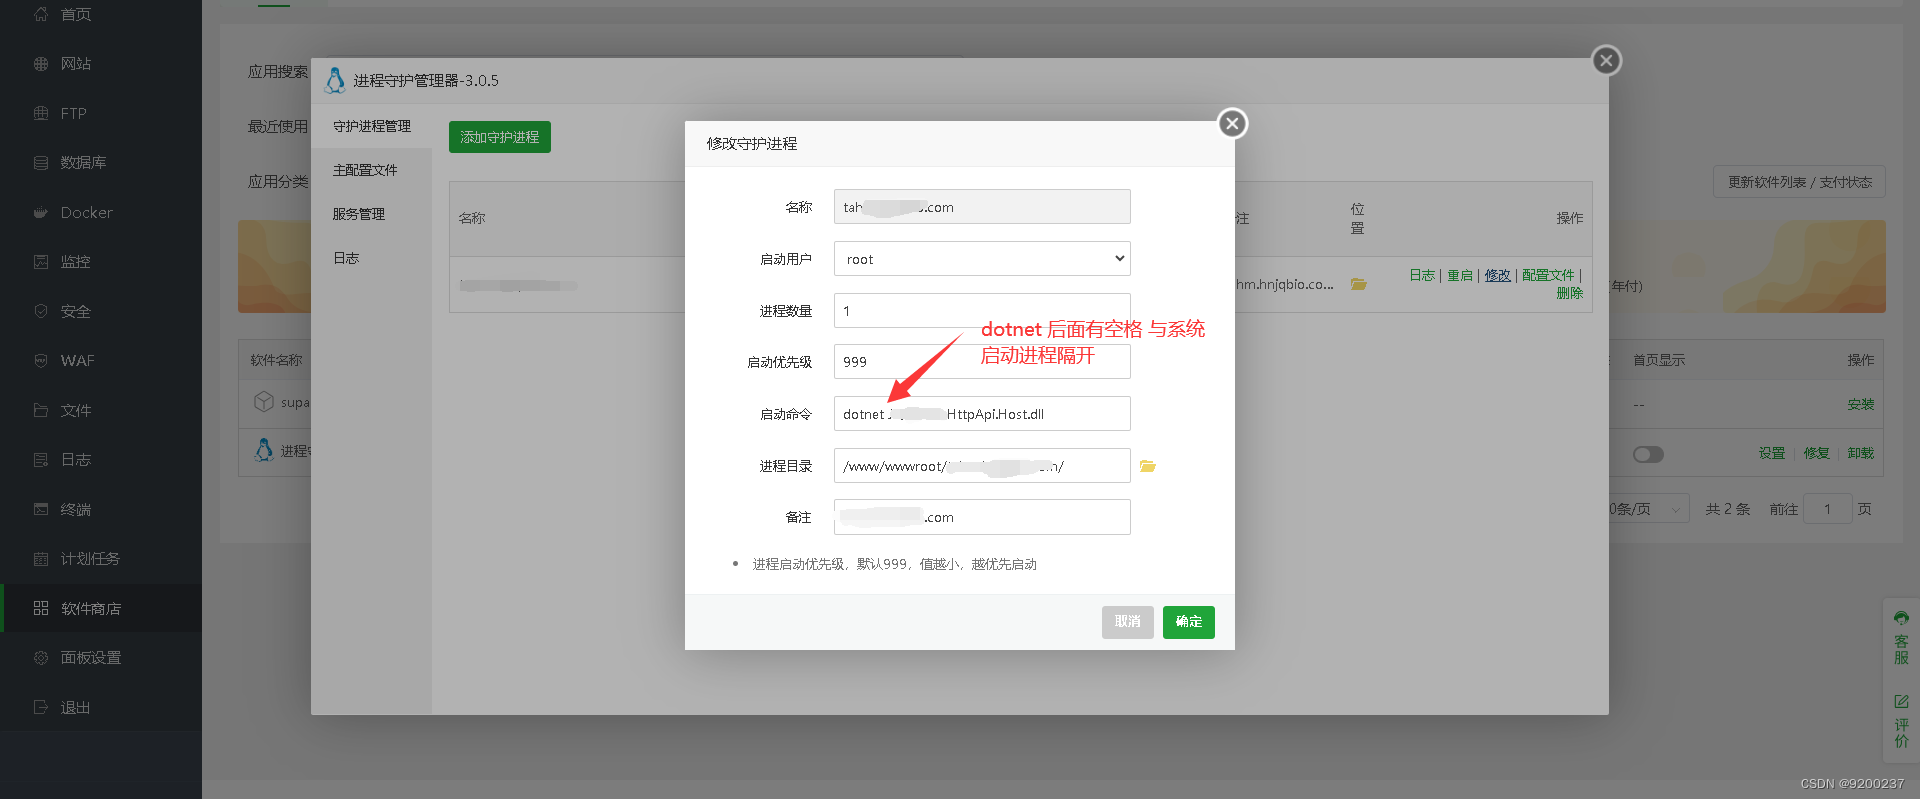Click the 卸载 uninstall link
Screen dimensions: 1920x799
(x=1861, y=453)
